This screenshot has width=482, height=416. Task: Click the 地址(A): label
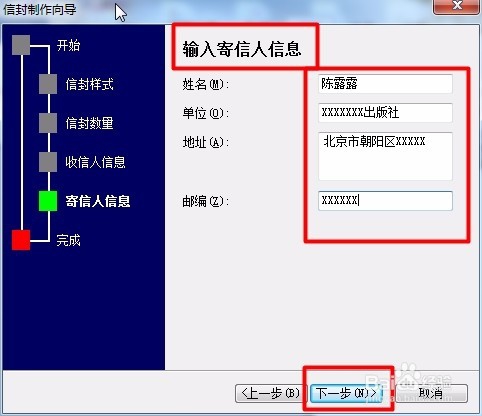[206, 143]
